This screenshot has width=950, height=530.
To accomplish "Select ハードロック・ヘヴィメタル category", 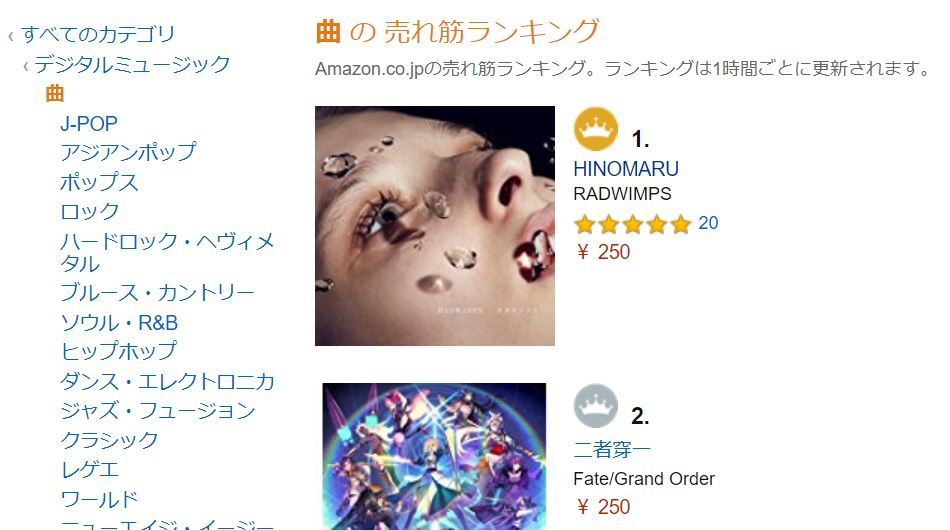I will tap(167, 253).
